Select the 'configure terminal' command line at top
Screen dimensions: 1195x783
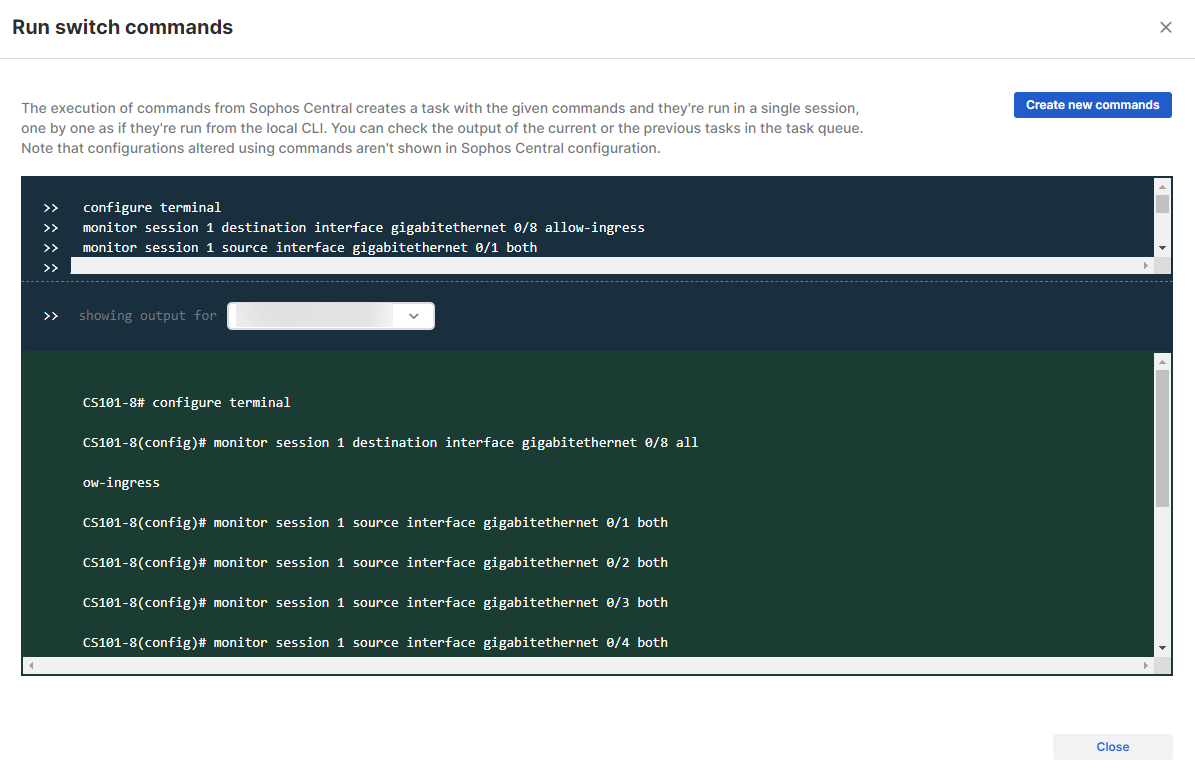[152, 208]
